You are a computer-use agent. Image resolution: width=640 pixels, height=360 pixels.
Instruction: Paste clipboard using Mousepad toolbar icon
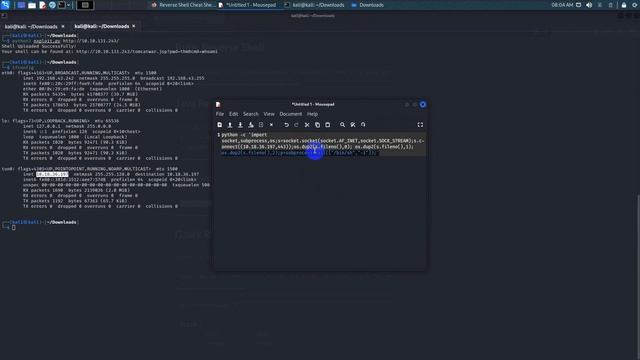327,125
